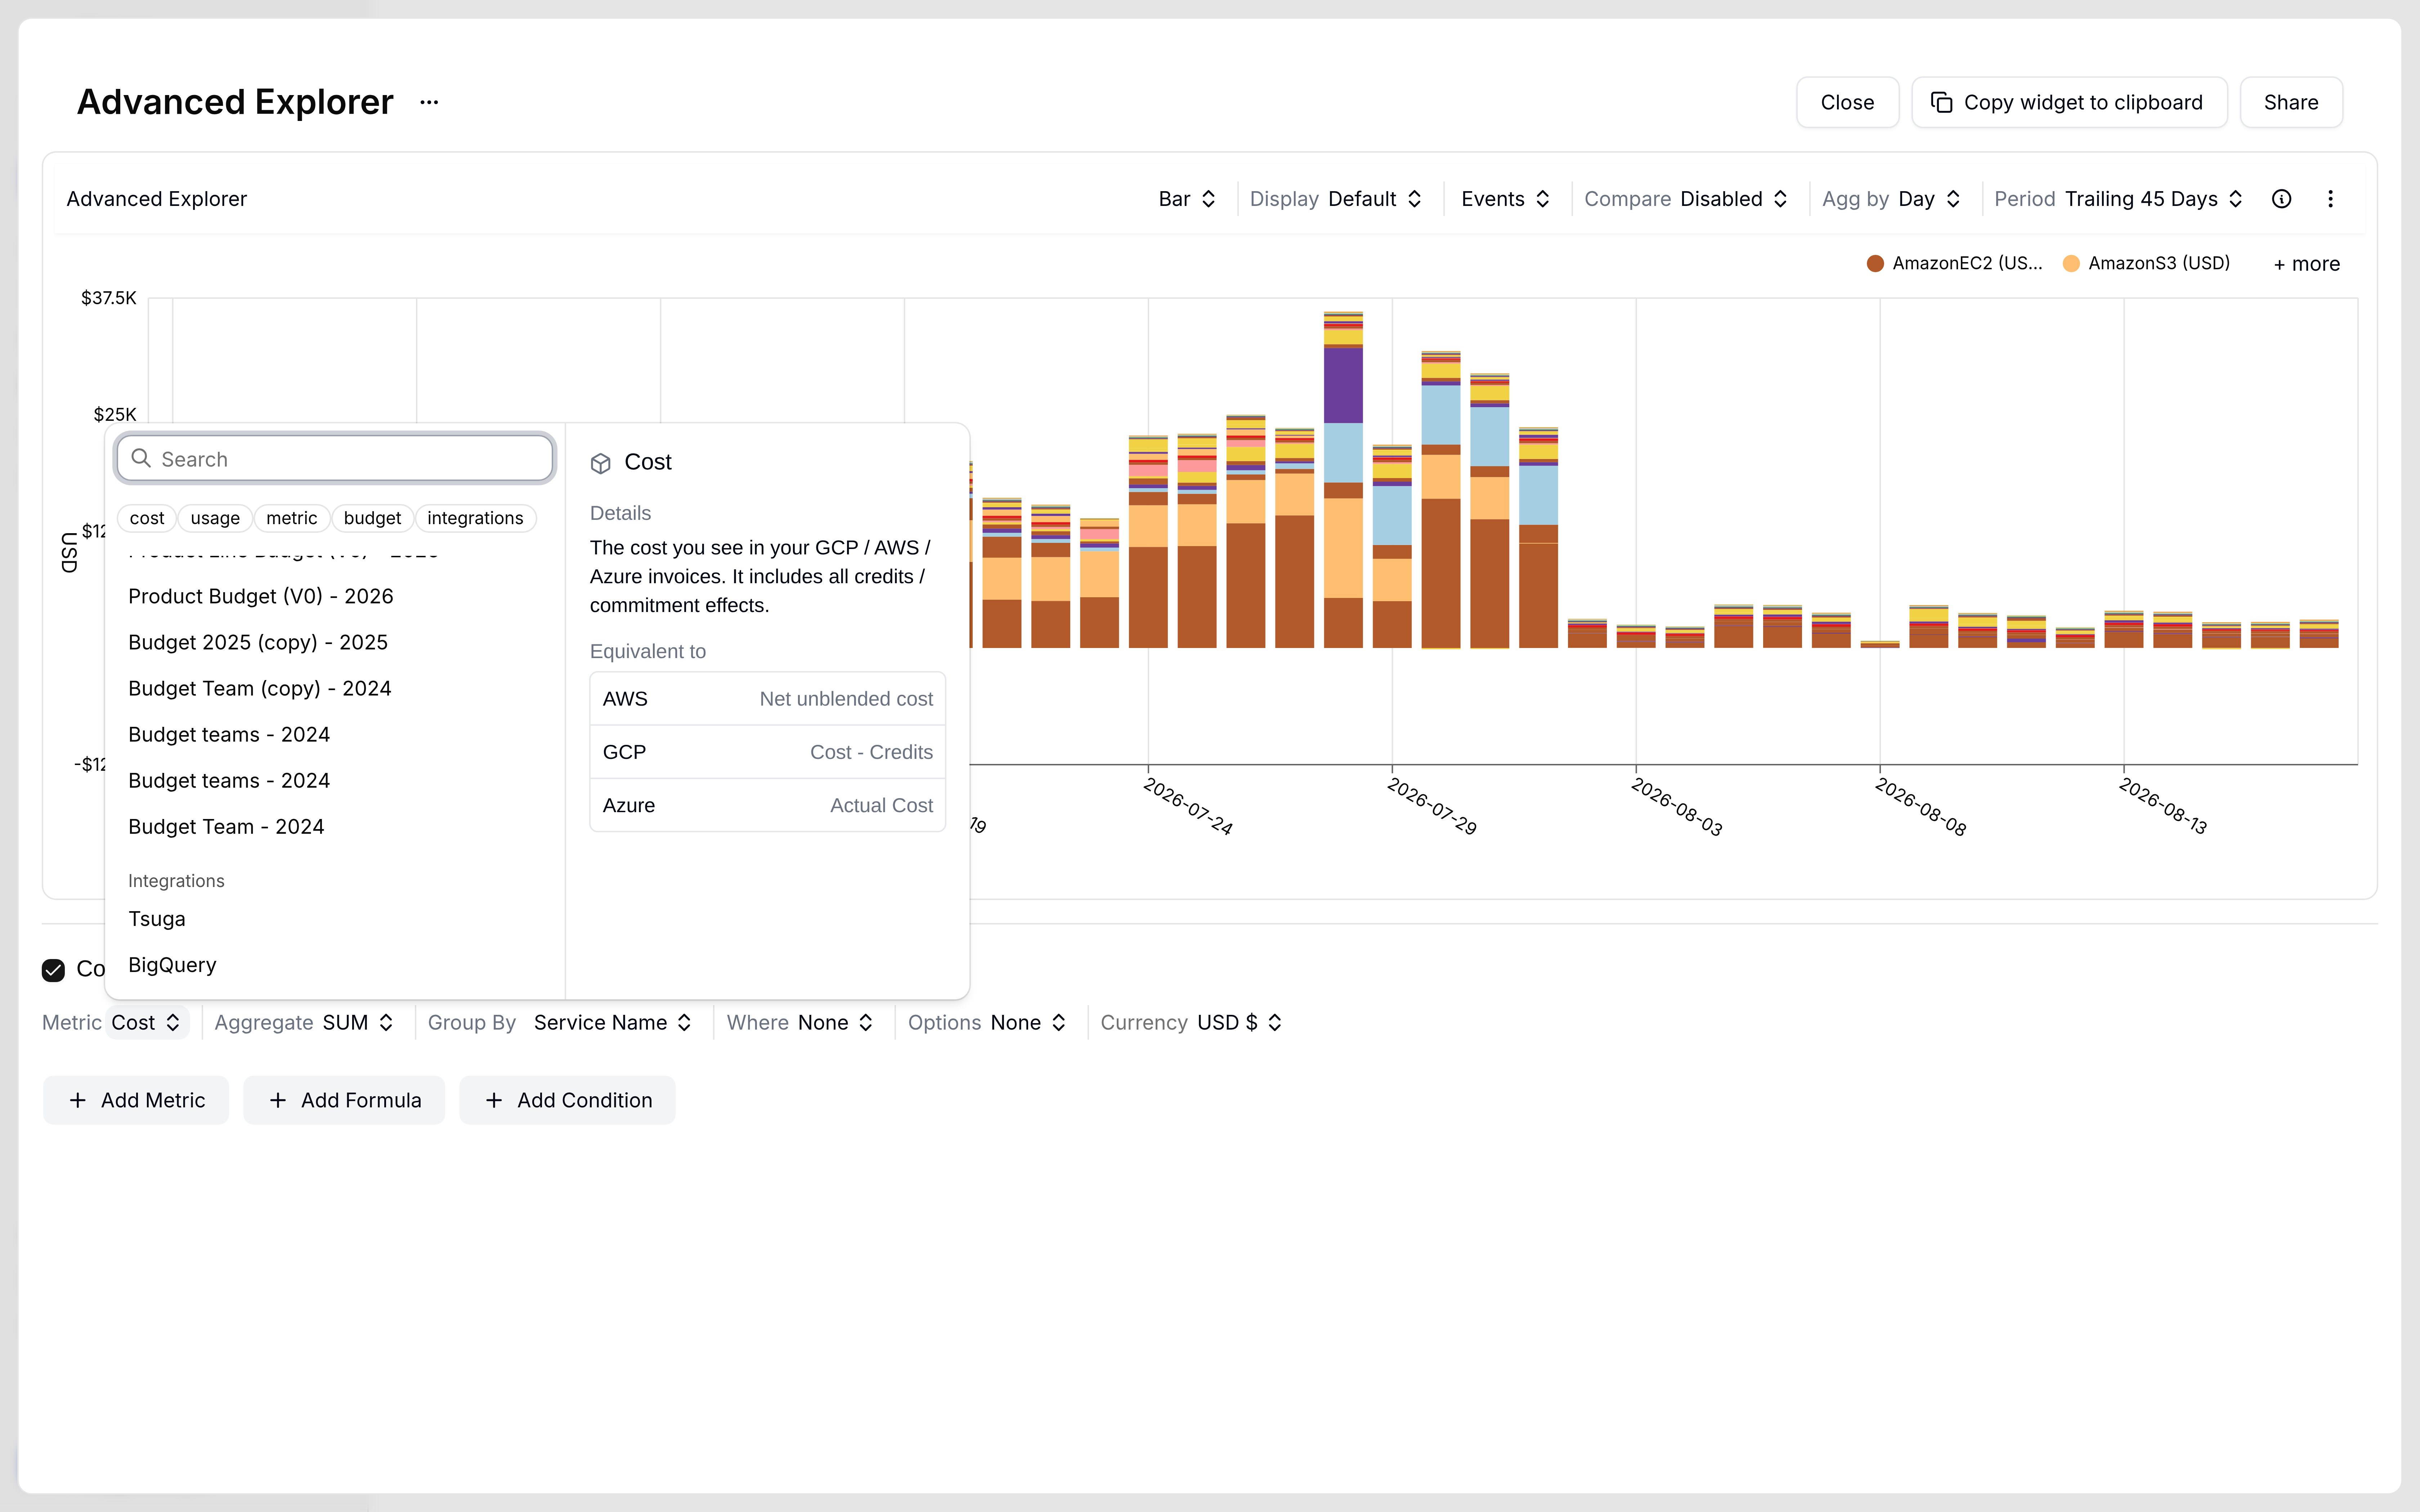Open the info circle icon in chart toolbar
This screenshot has height=1512, width=2420.
click(x=2281, y=199)
